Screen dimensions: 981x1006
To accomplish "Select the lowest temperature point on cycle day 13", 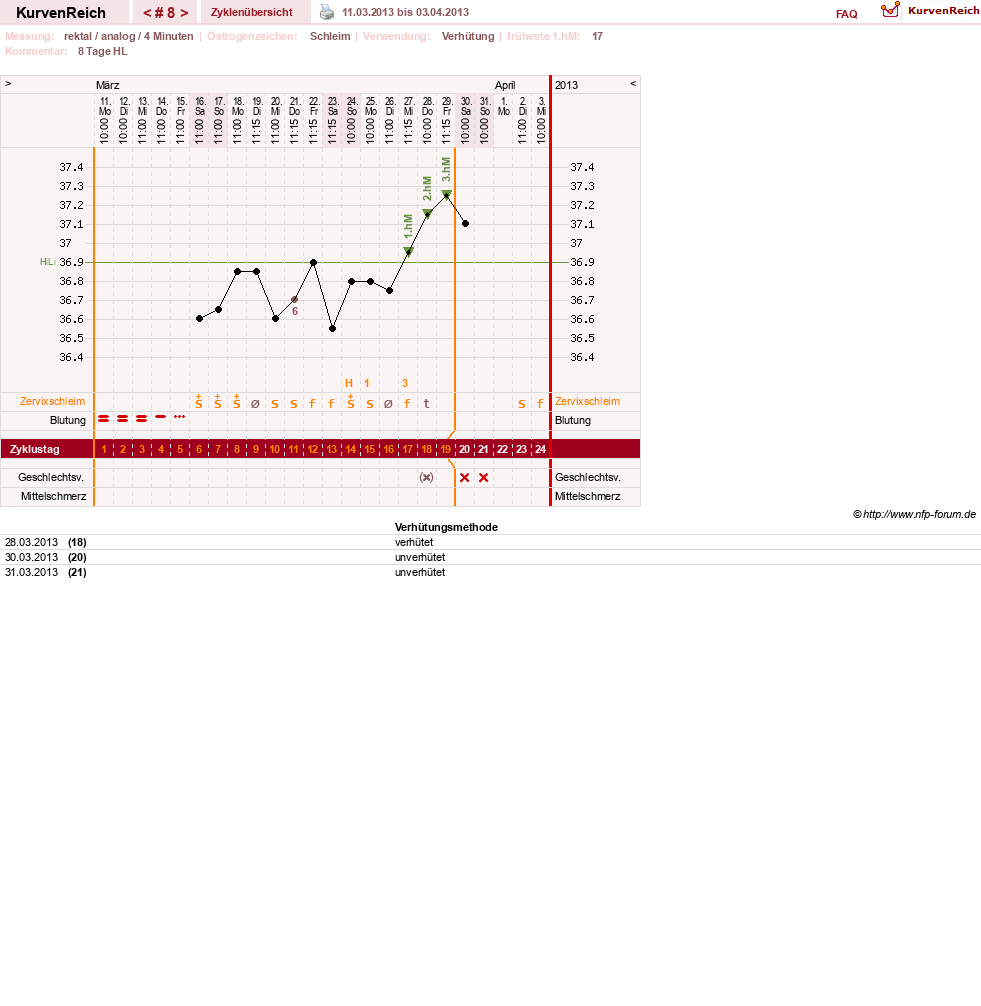I will [332, 328].
